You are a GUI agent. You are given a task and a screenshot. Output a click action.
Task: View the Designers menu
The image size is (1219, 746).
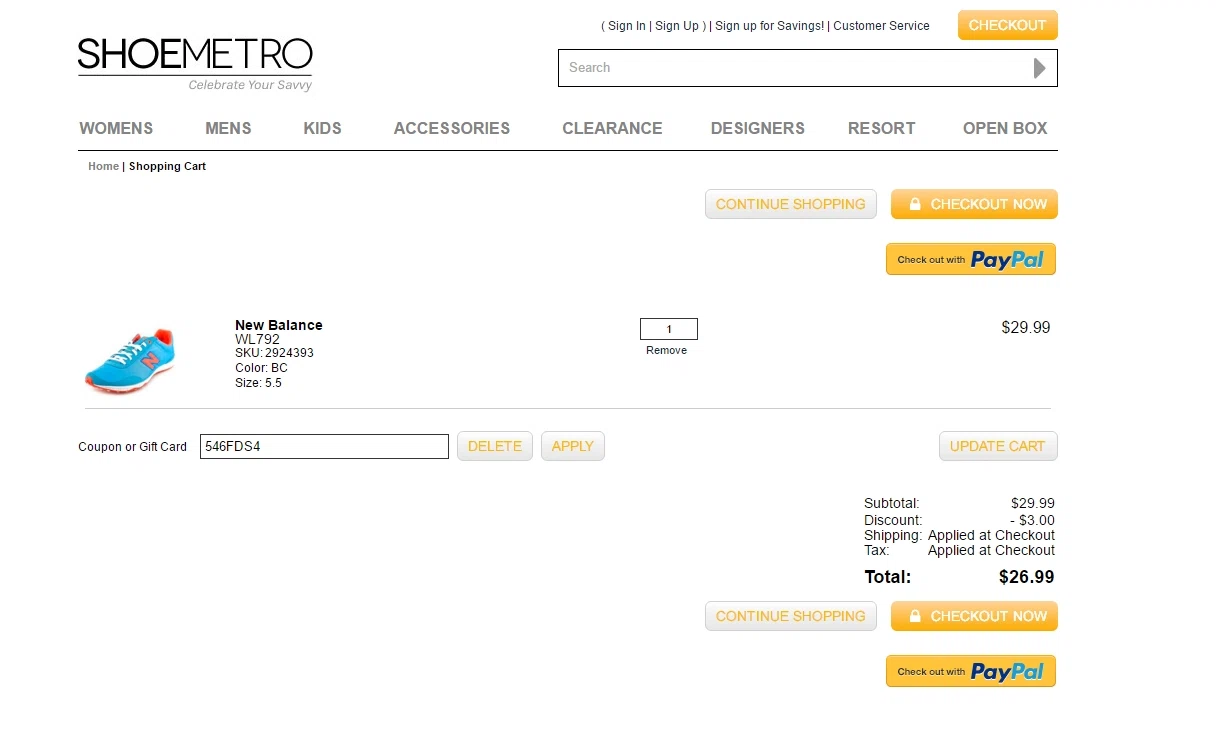(757, 128)
